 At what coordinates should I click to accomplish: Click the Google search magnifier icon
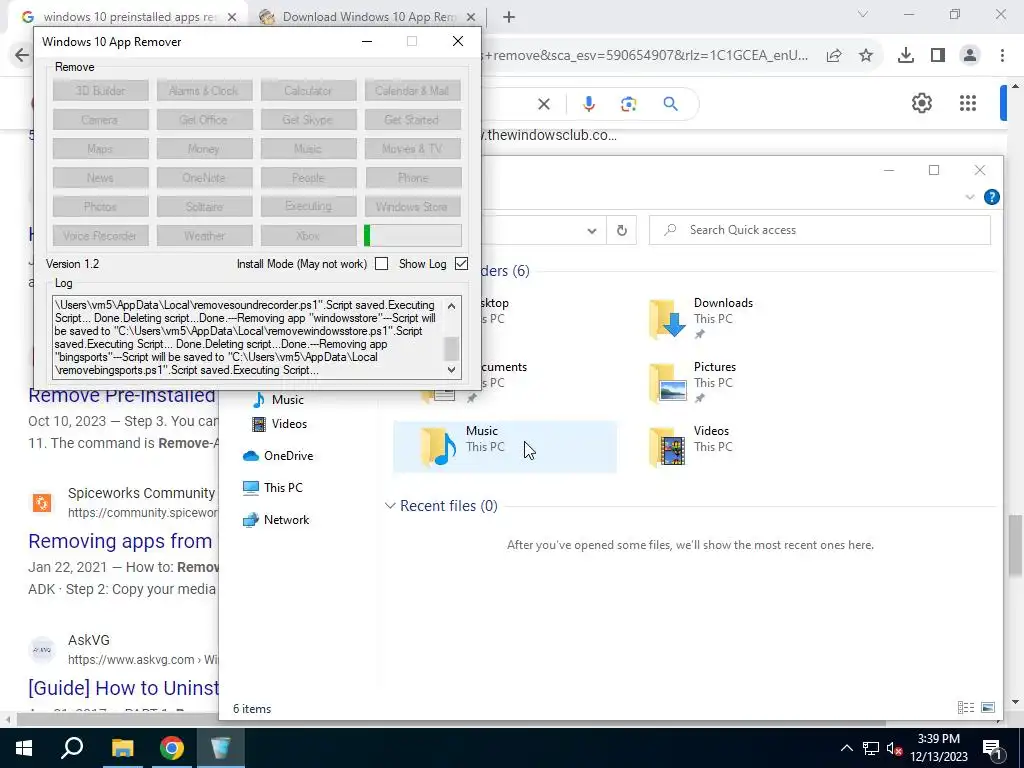coord(670,104)
